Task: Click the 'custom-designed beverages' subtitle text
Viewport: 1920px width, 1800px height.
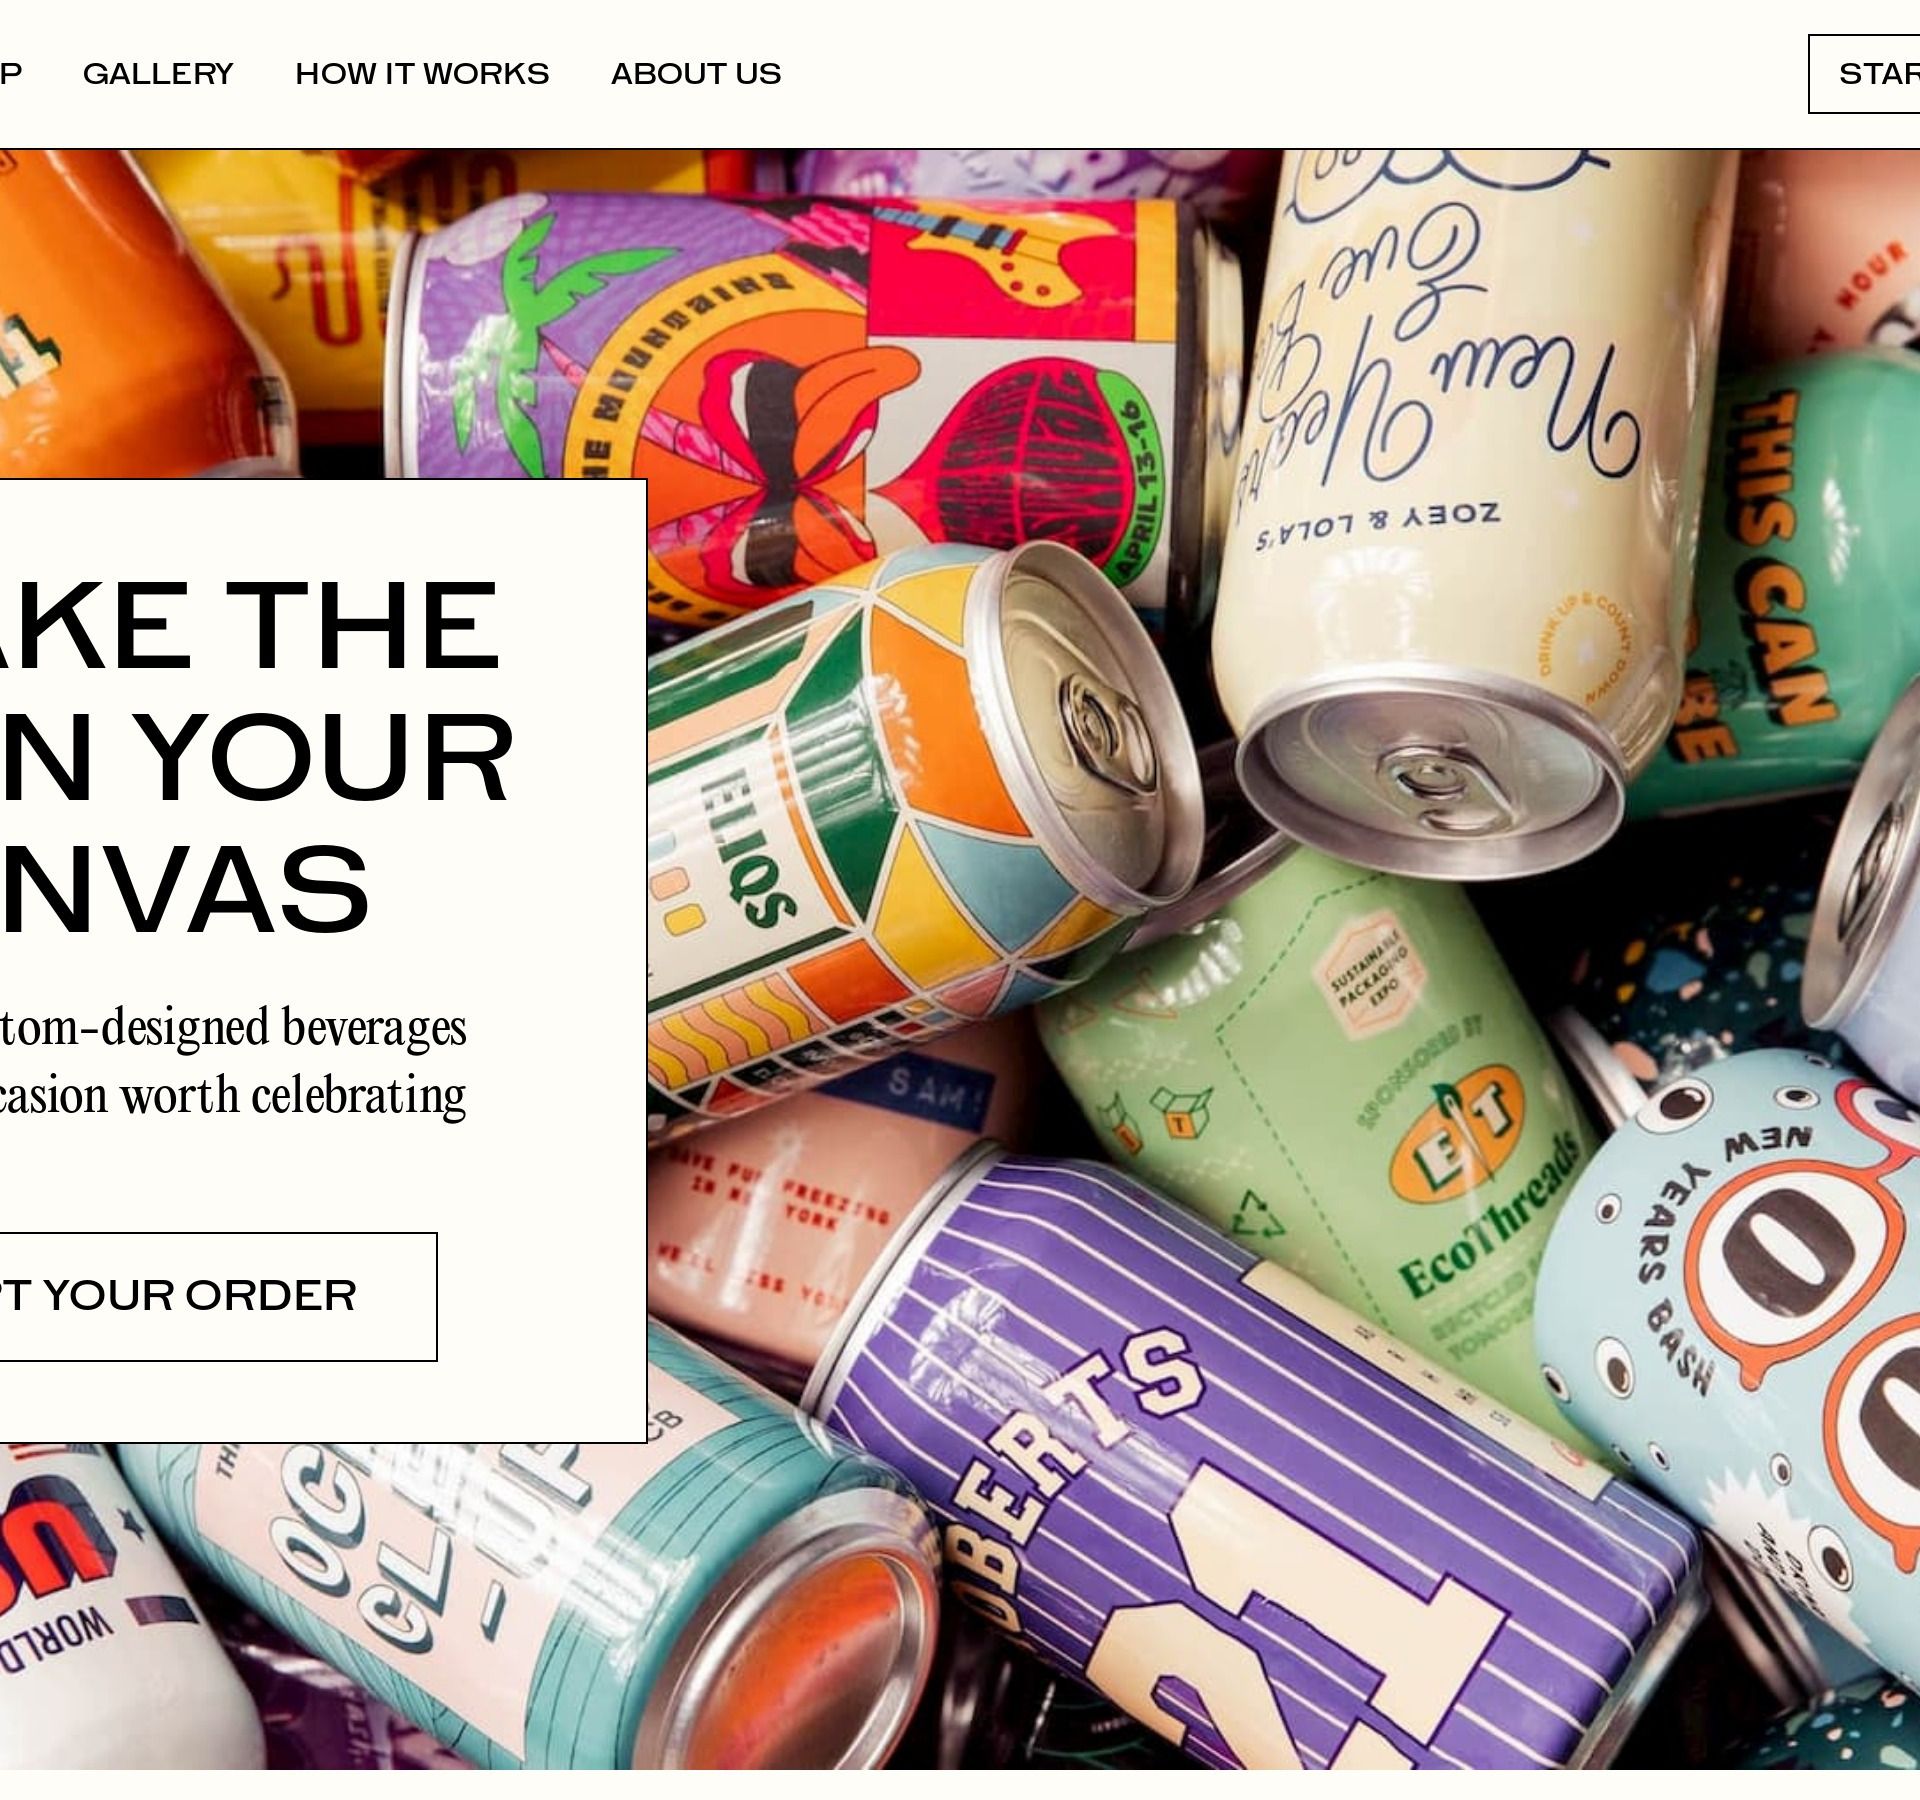Action: tap(233, 1028)
